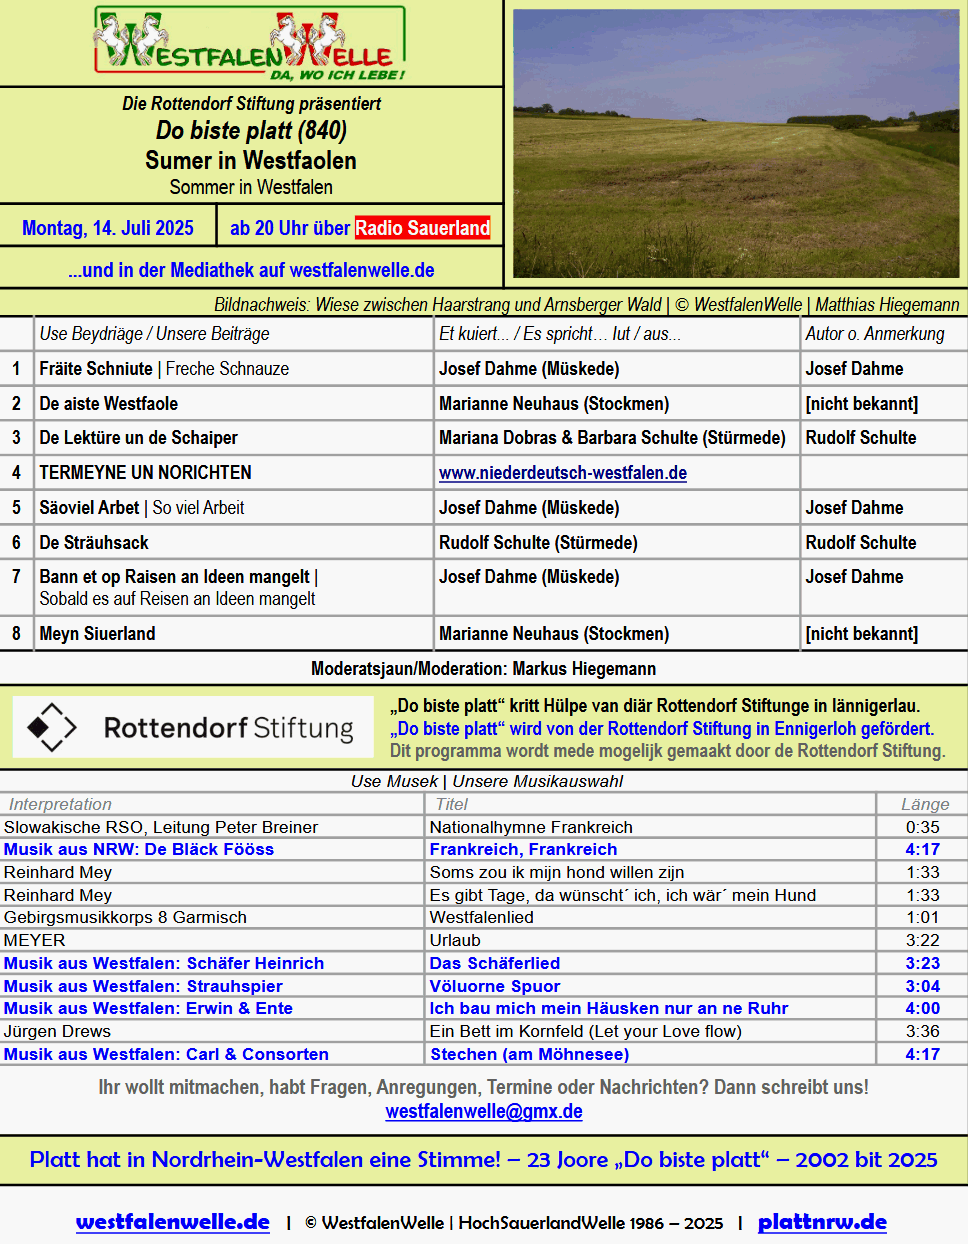Viewport: 968px width, 1244px height.
Task: Click Musik aus Westfalen: Erwin & Ente
Action: point(148,1008)
